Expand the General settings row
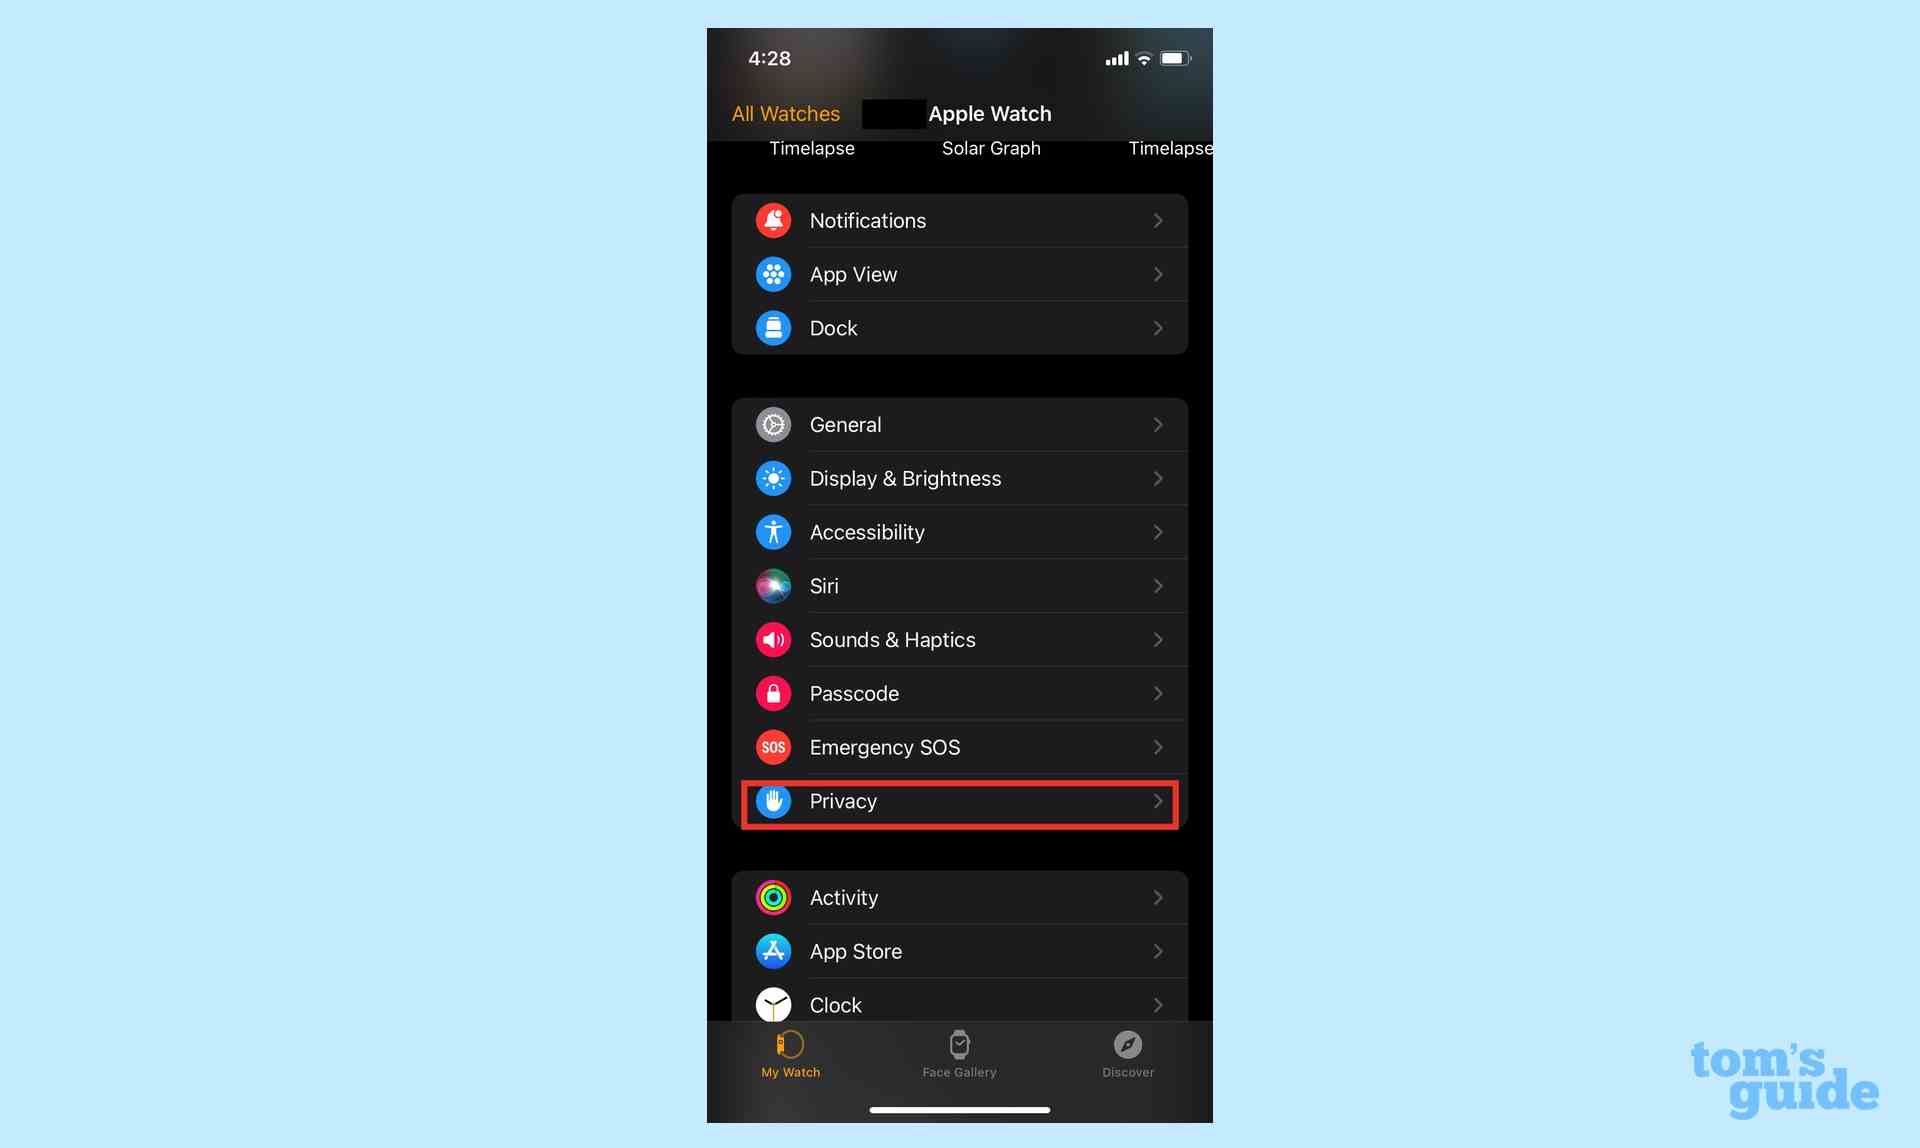 click(959, 424)
